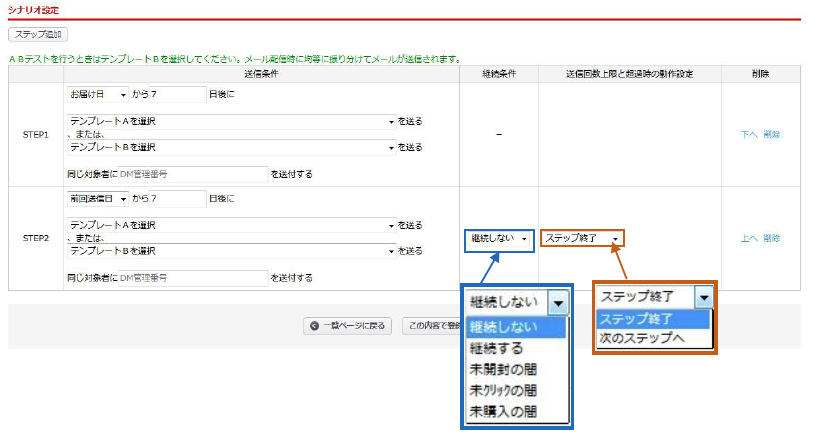Open STEP2 ステップ終了 action dropdown
This screenshot has width=817, height=448.
click(x=582, y=238)
